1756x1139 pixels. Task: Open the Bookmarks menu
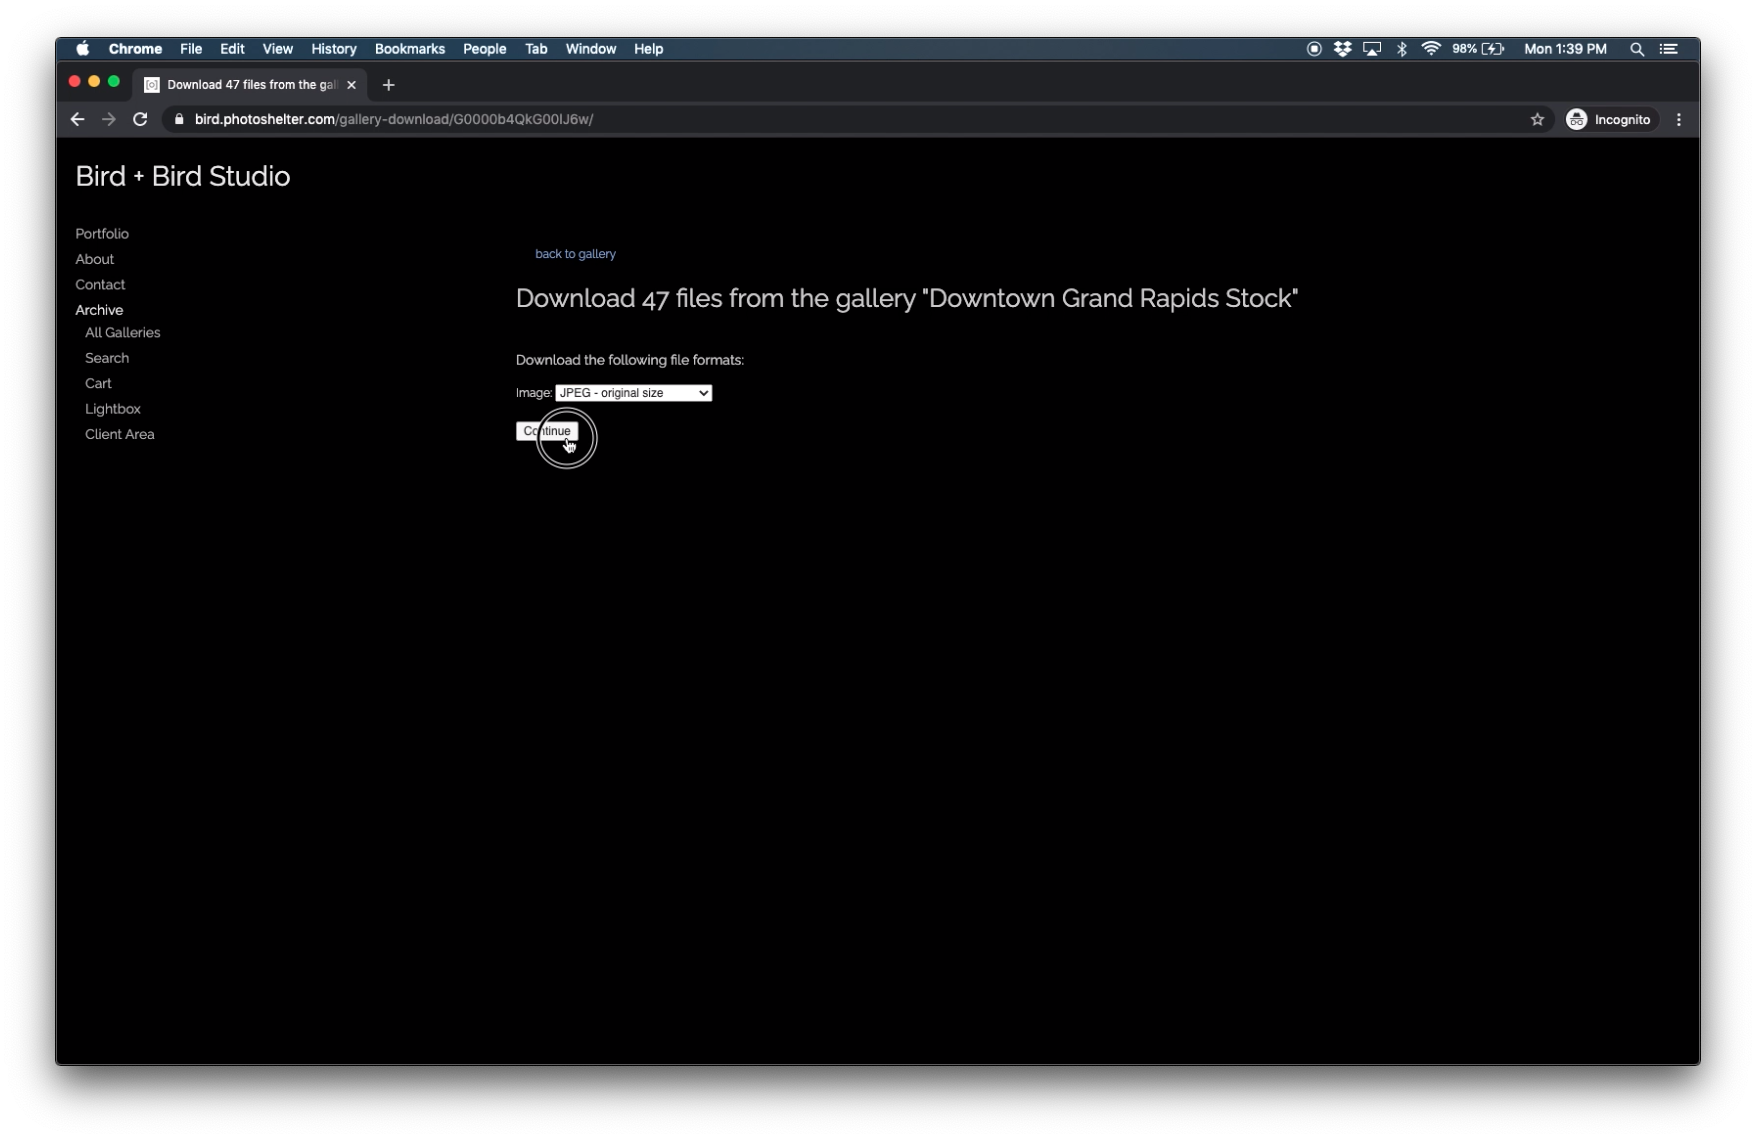[410, 49]
